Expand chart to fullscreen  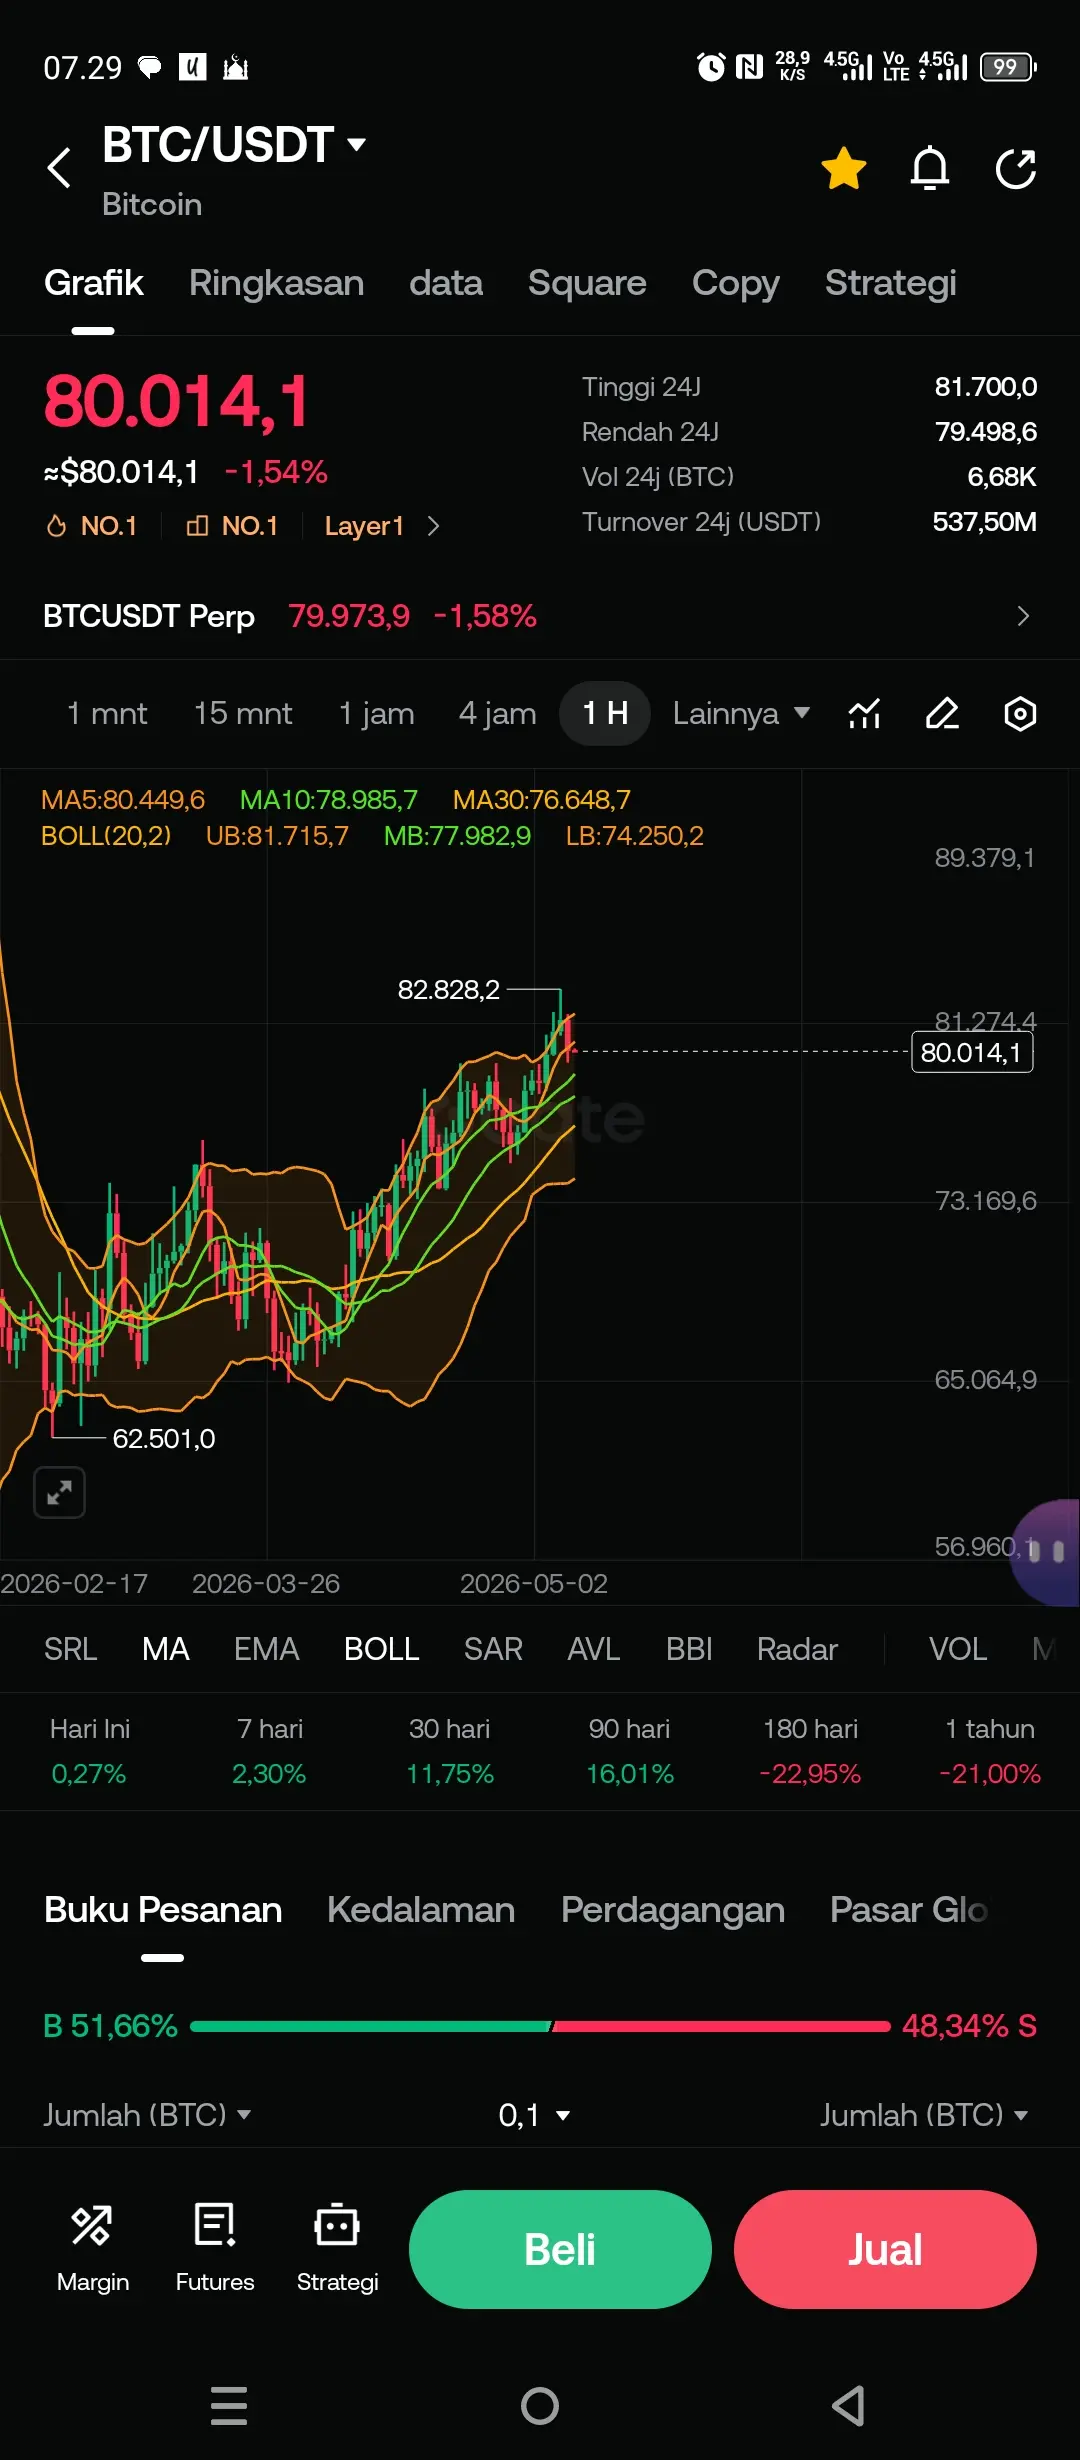point(59,1493)
